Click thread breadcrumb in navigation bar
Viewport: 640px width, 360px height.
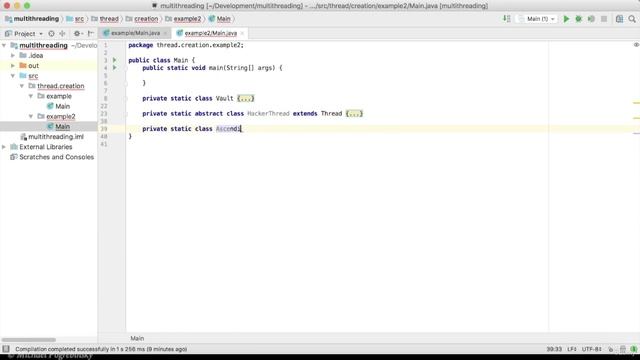click(x=105, y=19)
